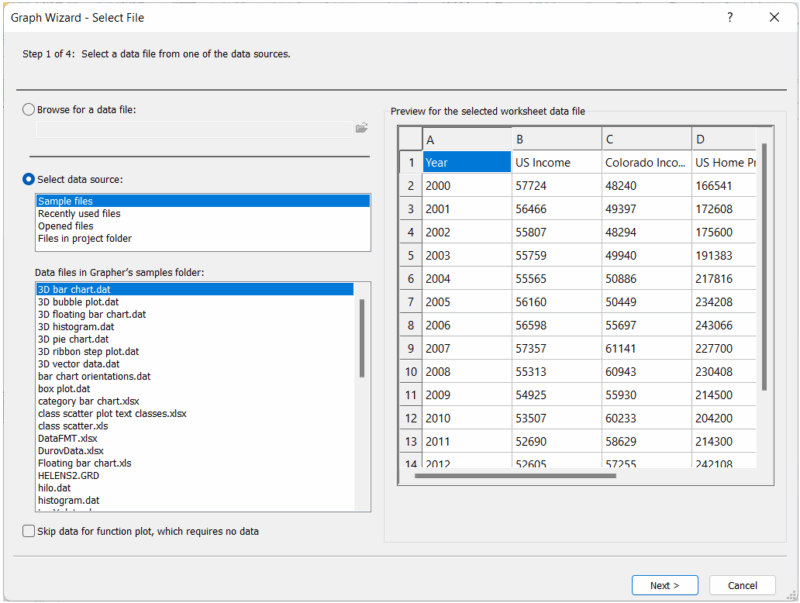
Task: Open the browse folder icon
Action: 361,128
